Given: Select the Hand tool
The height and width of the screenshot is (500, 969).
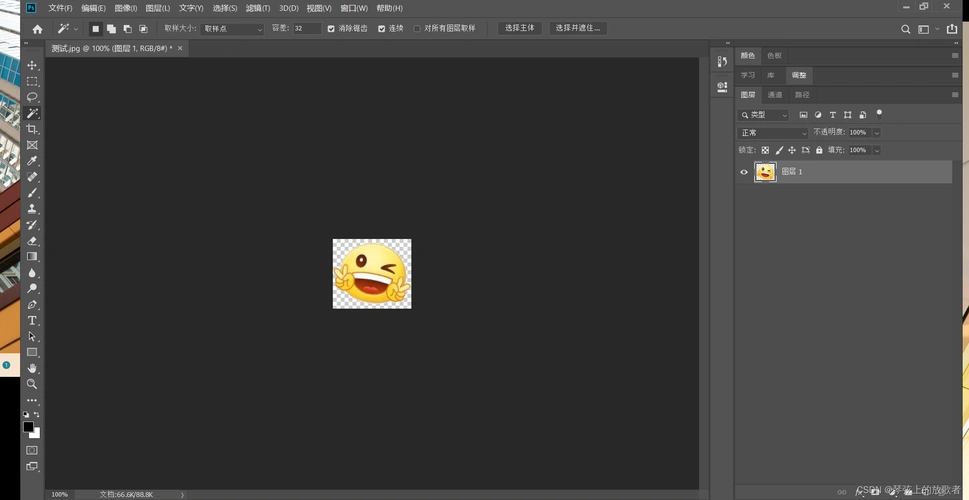Looking at the screenshot, I should coord(32,368).
